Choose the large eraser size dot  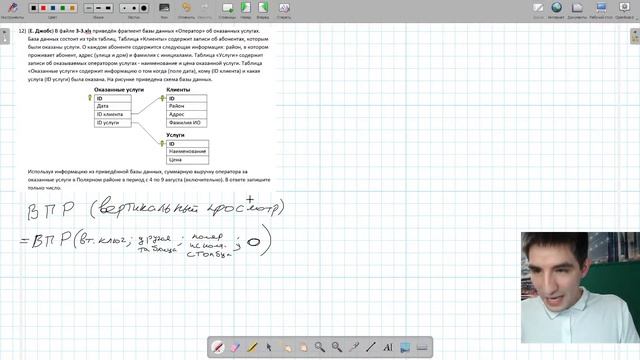coord(144,8)
